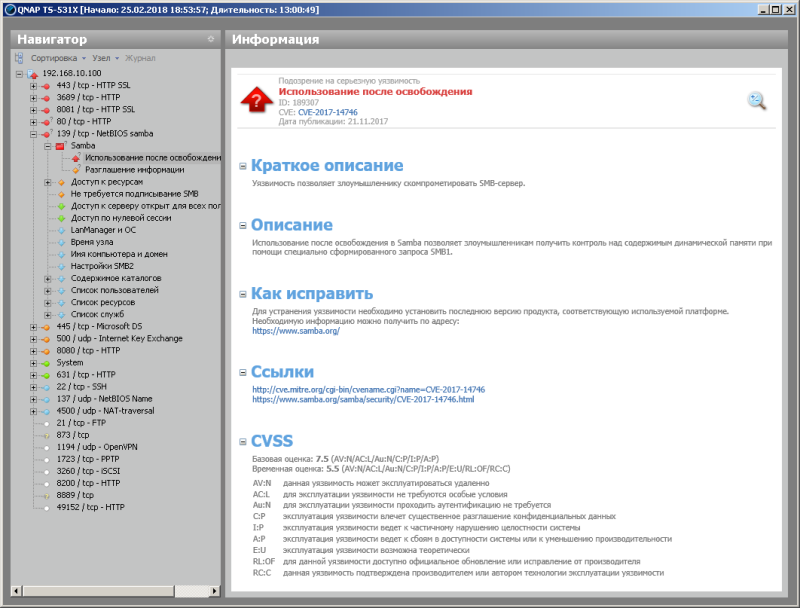Screen dimensions: 800x608
Task: Expand the 4500 / udp - NAT-traversal node
Action: (33, 411)
